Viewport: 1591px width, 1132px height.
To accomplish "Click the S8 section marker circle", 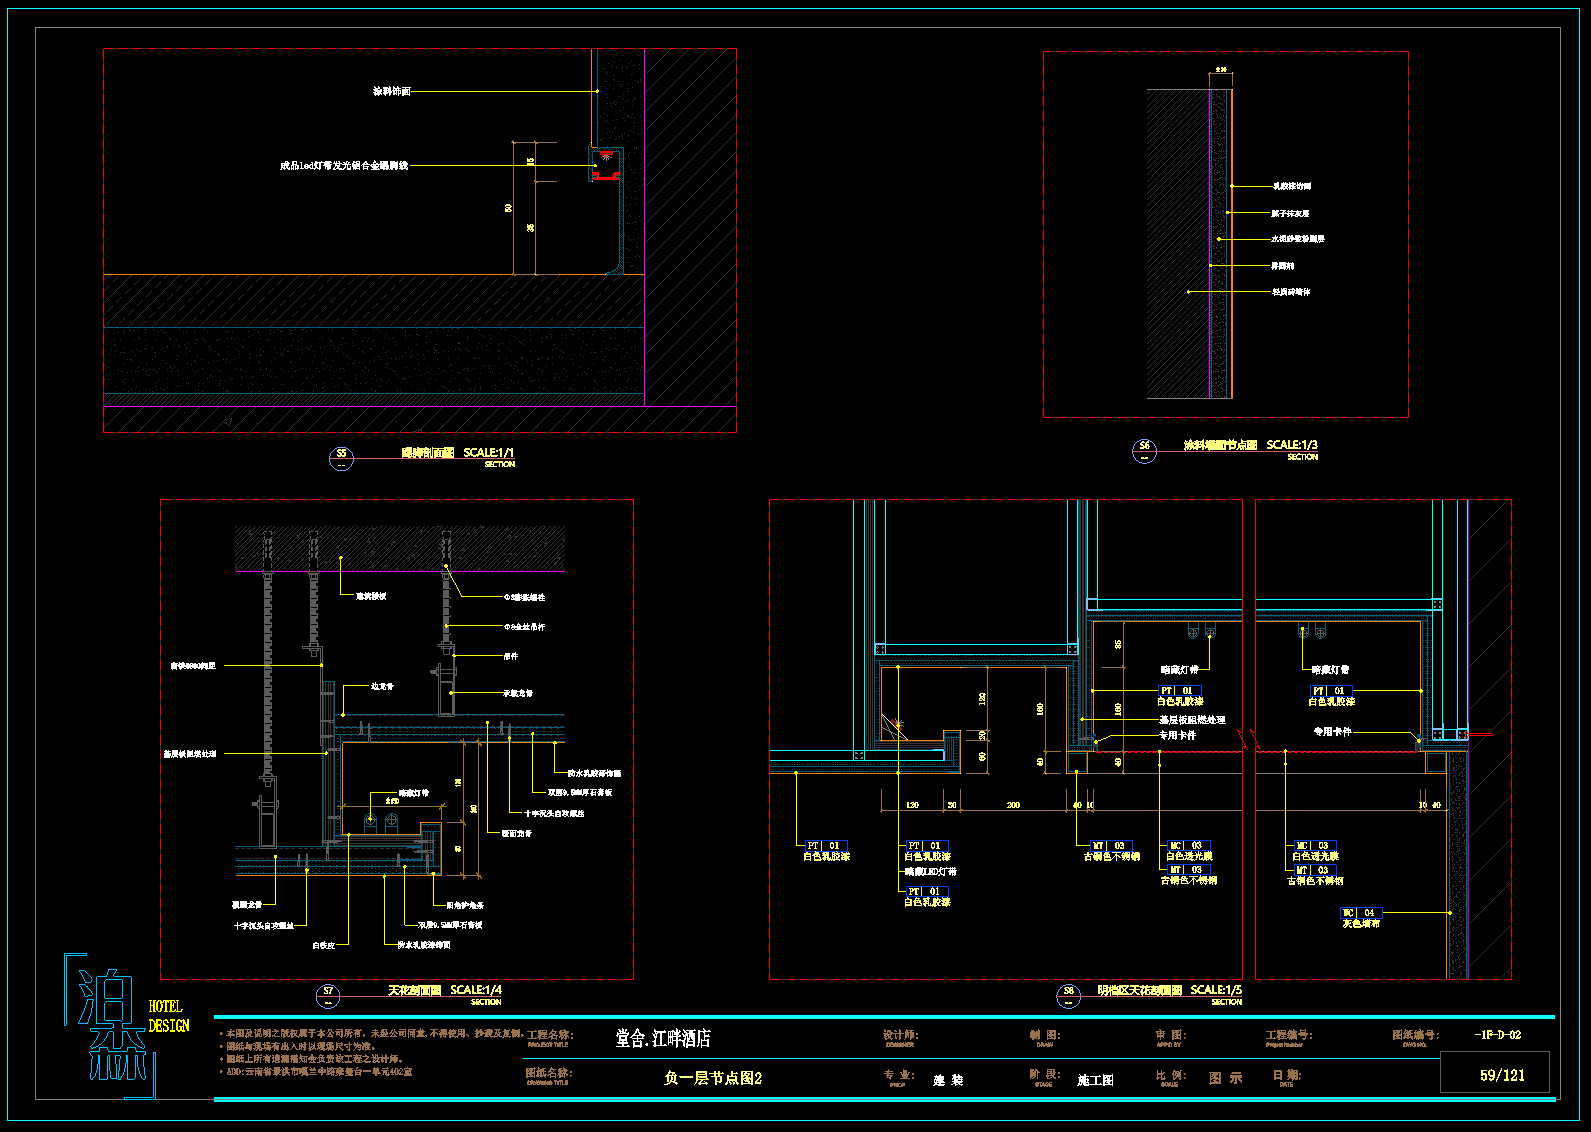I will (1068, 996).
